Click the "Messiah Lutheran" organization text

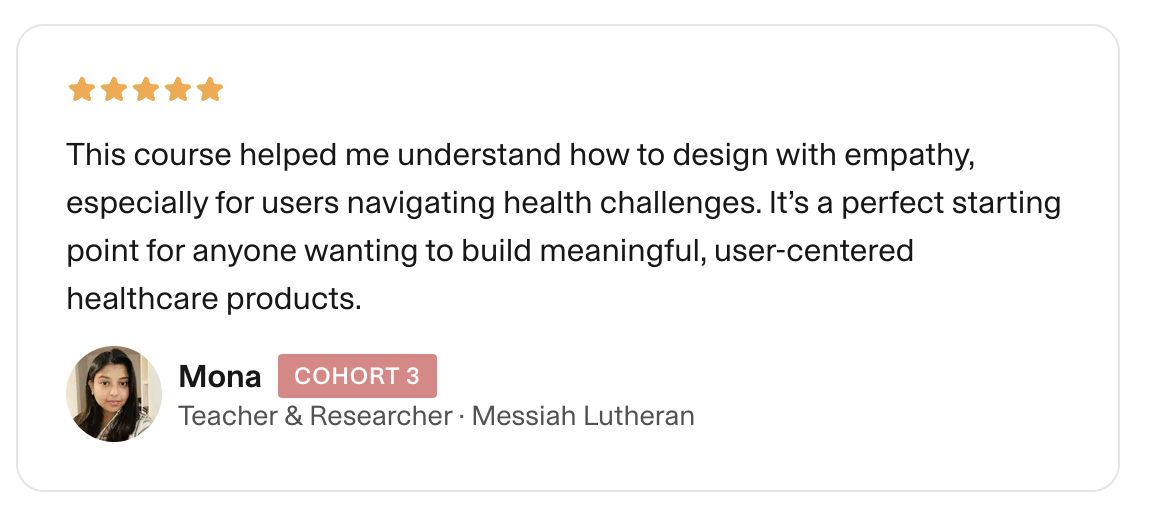[x=583, y=416]
